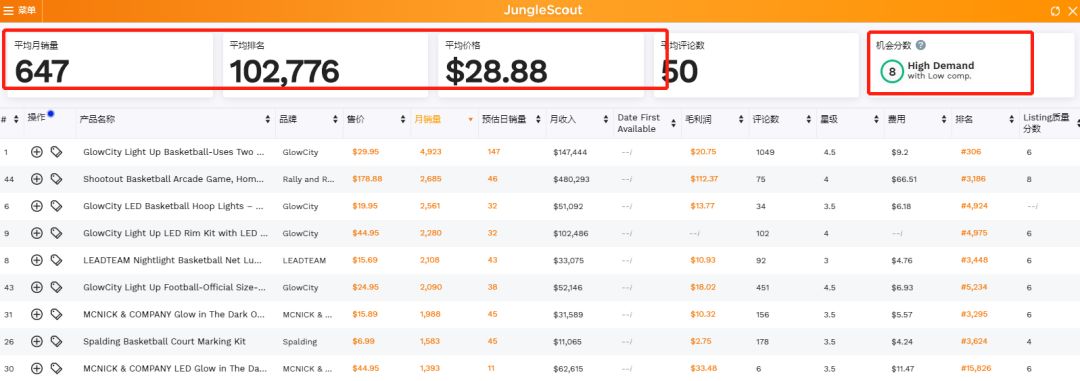Click the plus icon for GlowCity Light Up Football
Screen dimensions: 1080x381
coord(37,287)
